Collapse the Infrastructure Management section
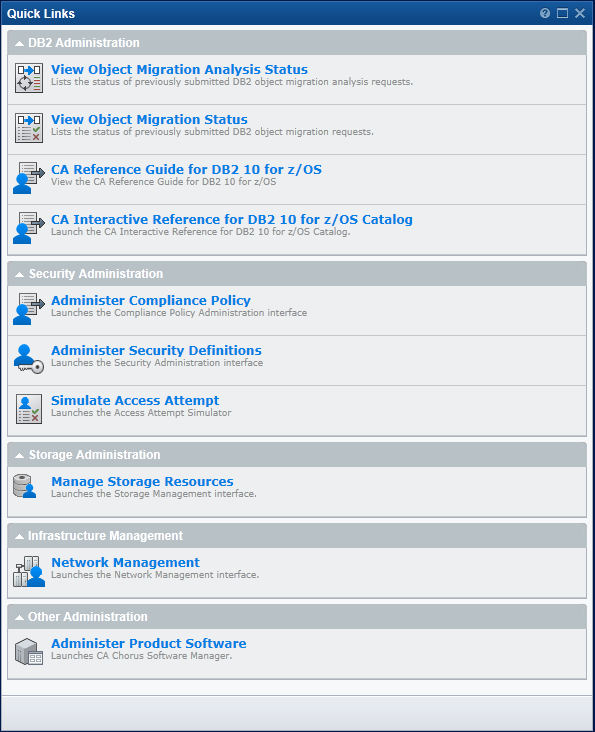The width and height of the screenshot is (595, 732). pos(19,537)
